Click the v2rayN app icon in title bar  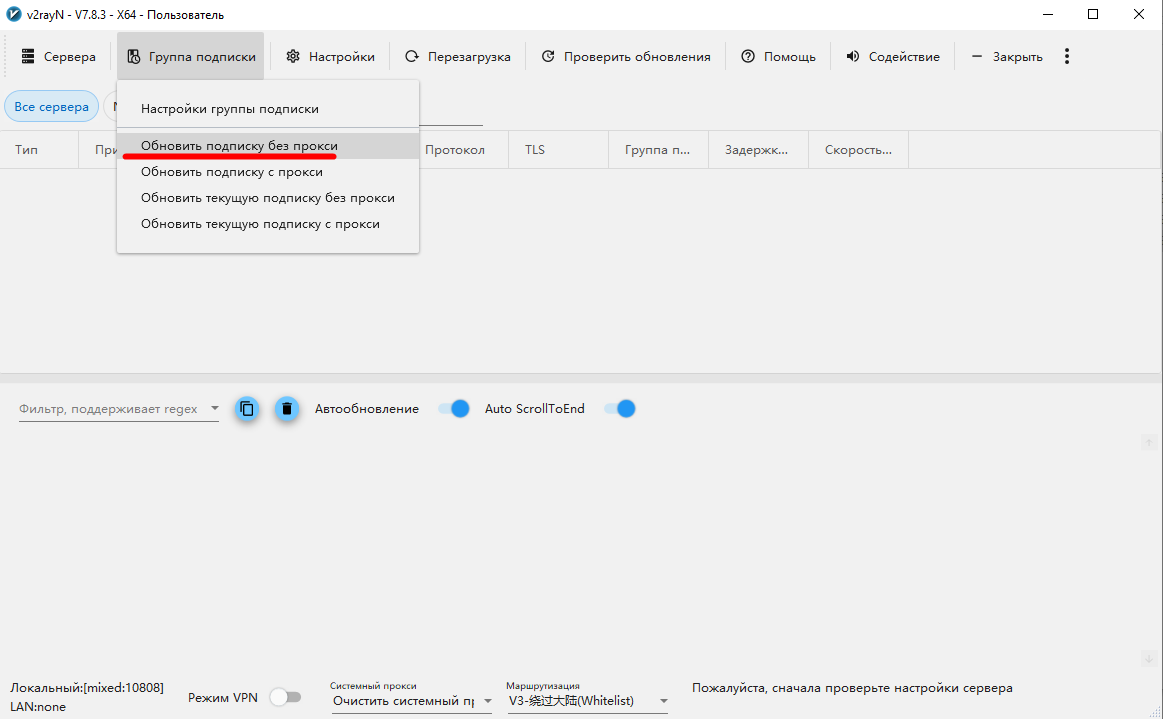click(x=13, y=14)
